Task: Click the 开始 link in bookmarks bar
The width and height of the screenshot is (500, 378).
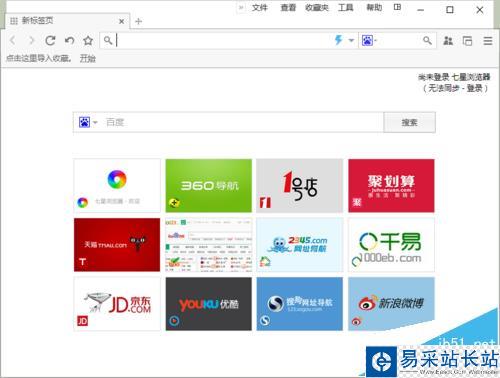Action: click(x=88, y=59)
